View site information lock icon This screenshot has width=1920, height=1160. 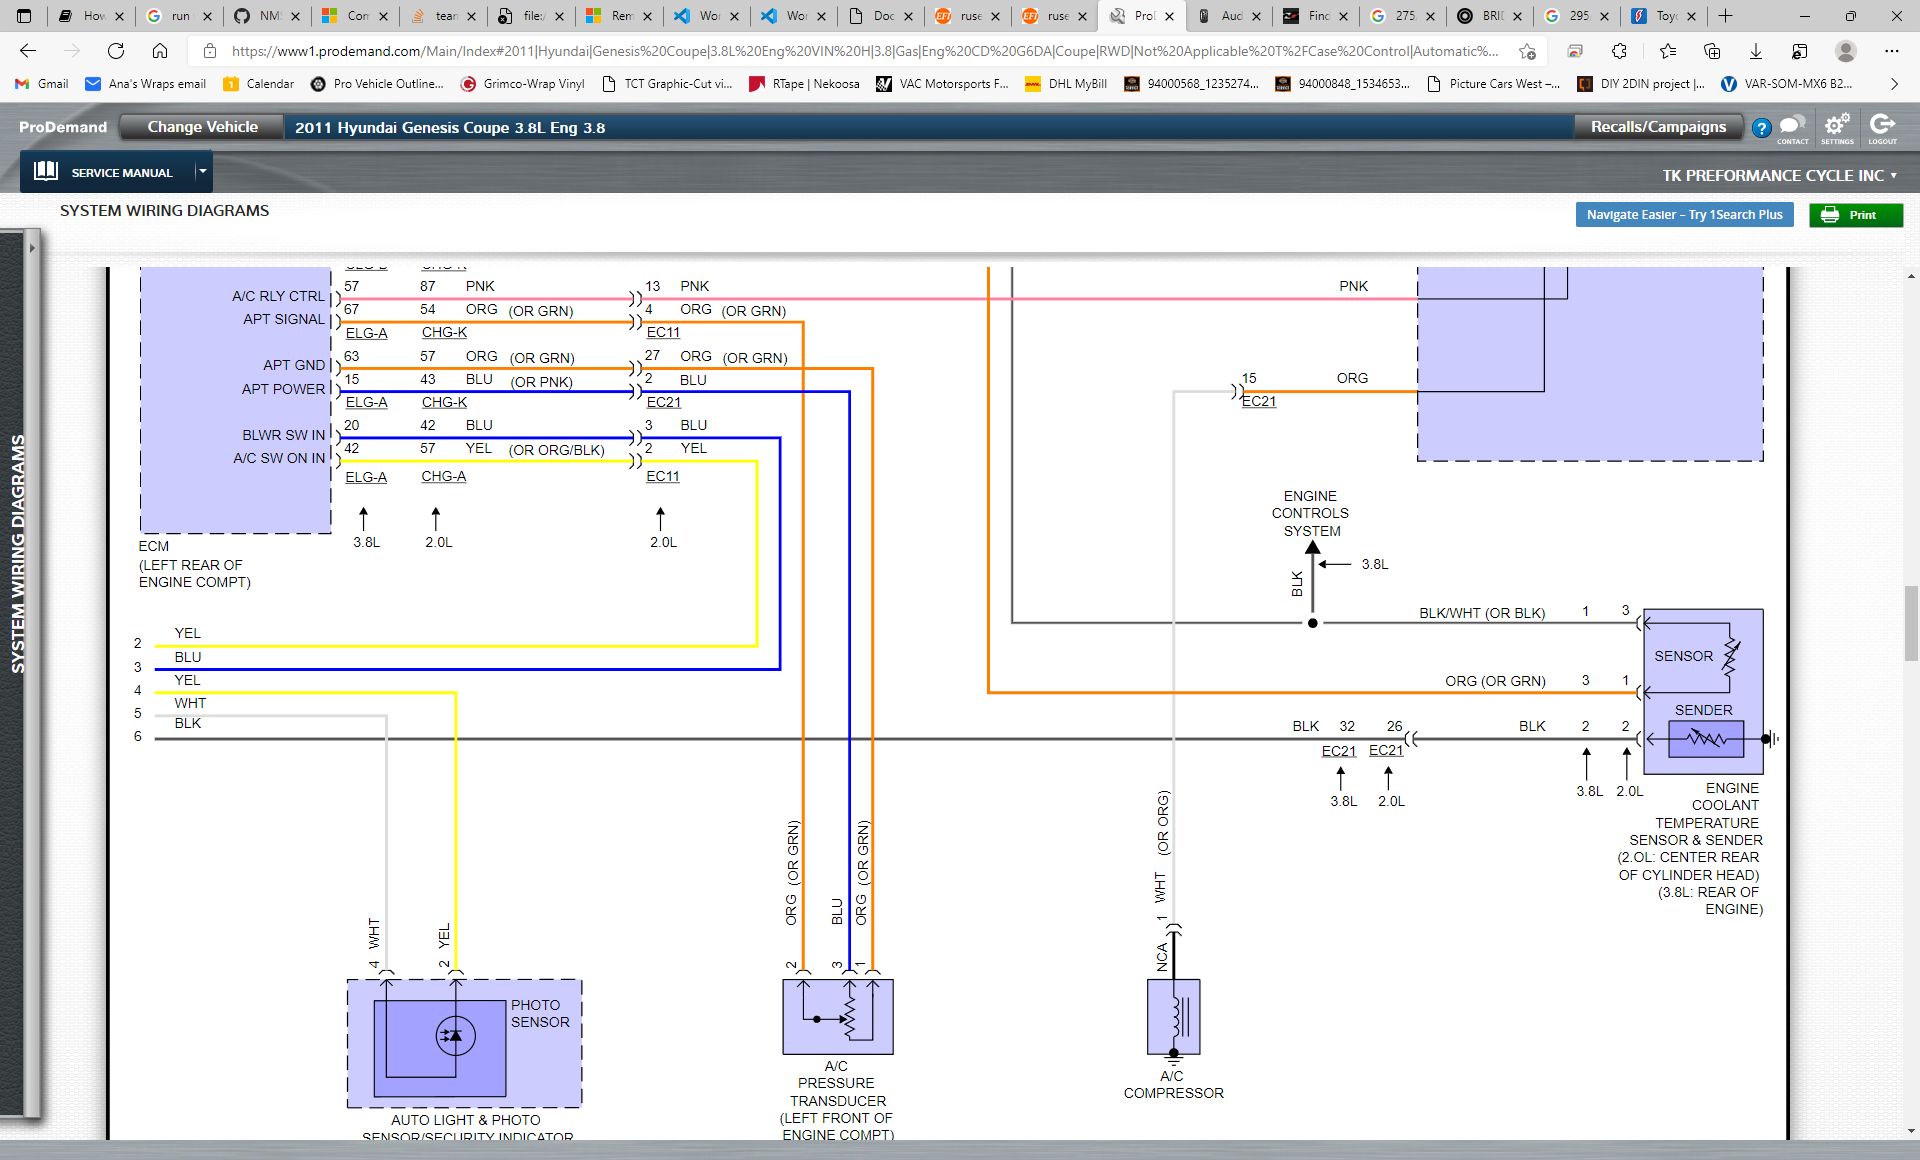pyautogui.click(x=209, y=51)
